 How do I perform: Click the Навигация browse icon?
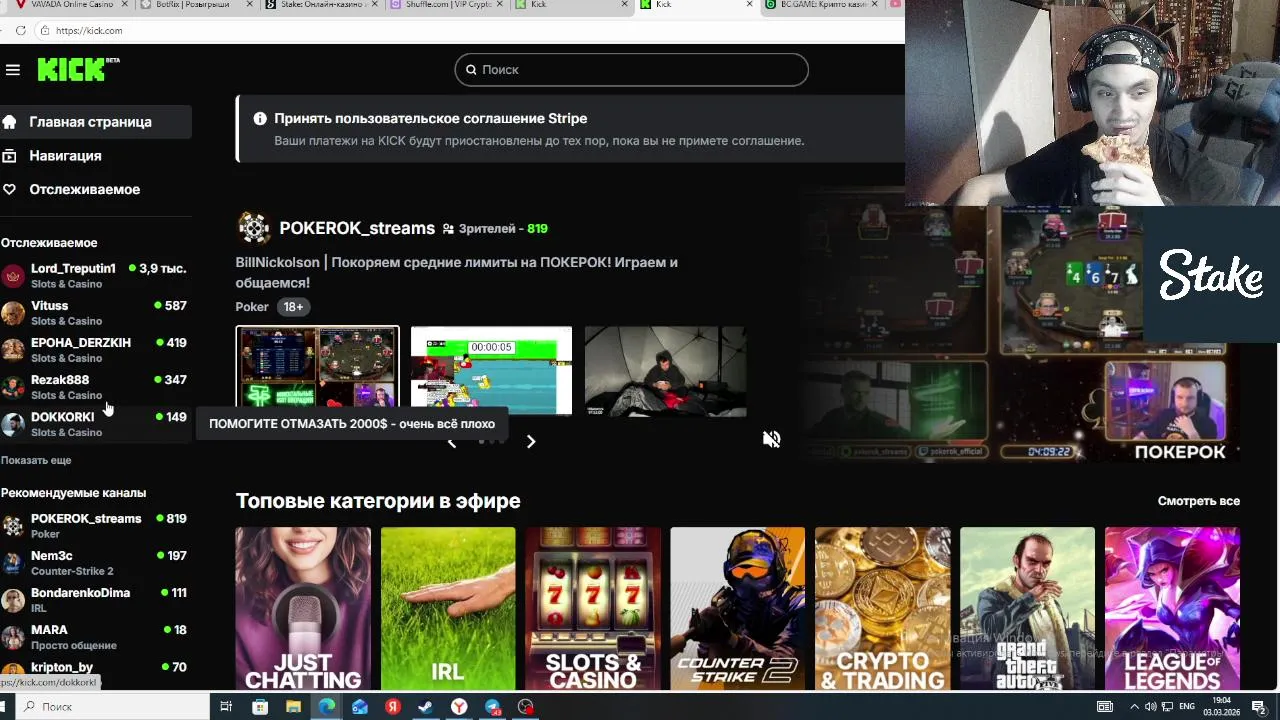[x=10, y=156]
